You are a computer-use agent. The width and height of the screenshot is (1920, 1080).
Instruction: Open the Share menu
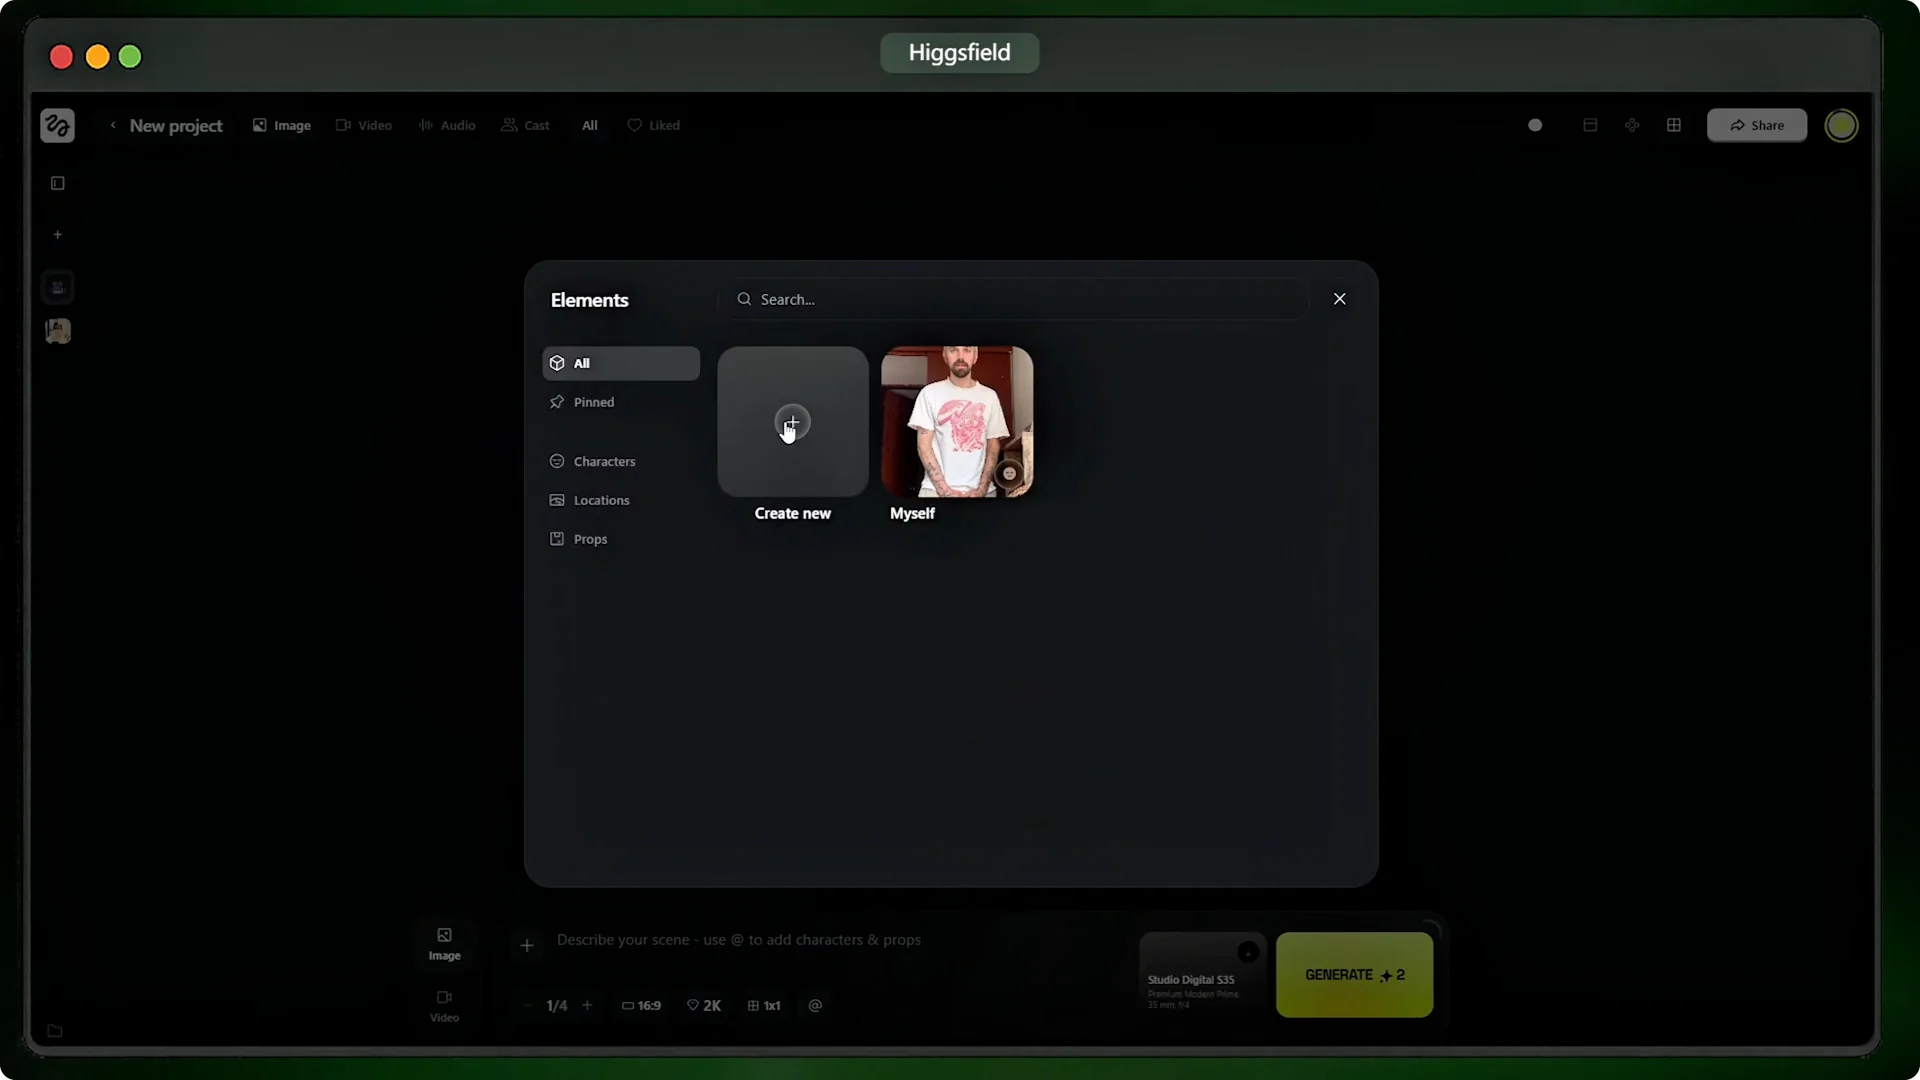click(x=1756, y=125)
